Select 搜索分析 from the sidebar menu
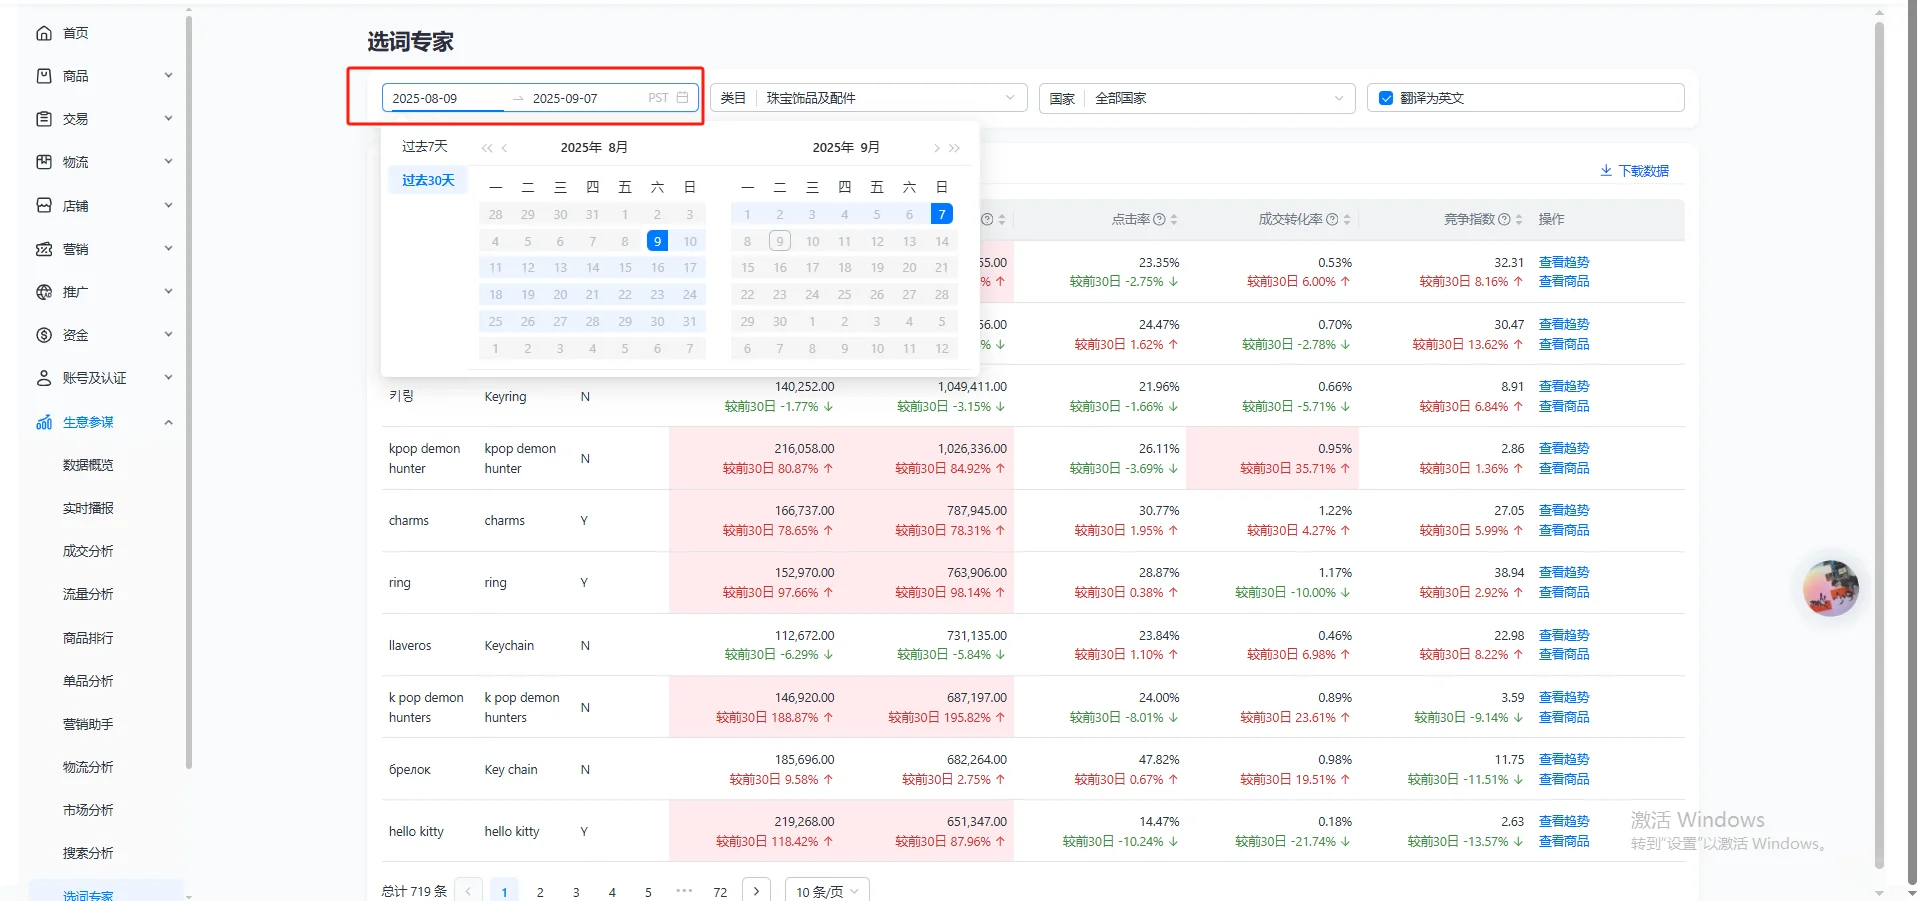 click(88, 853)
